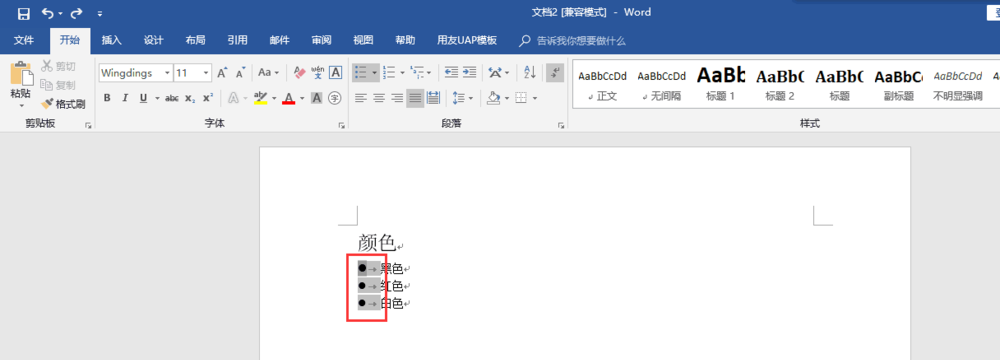Toggle strikethrough abc formatting

point(172,98)
